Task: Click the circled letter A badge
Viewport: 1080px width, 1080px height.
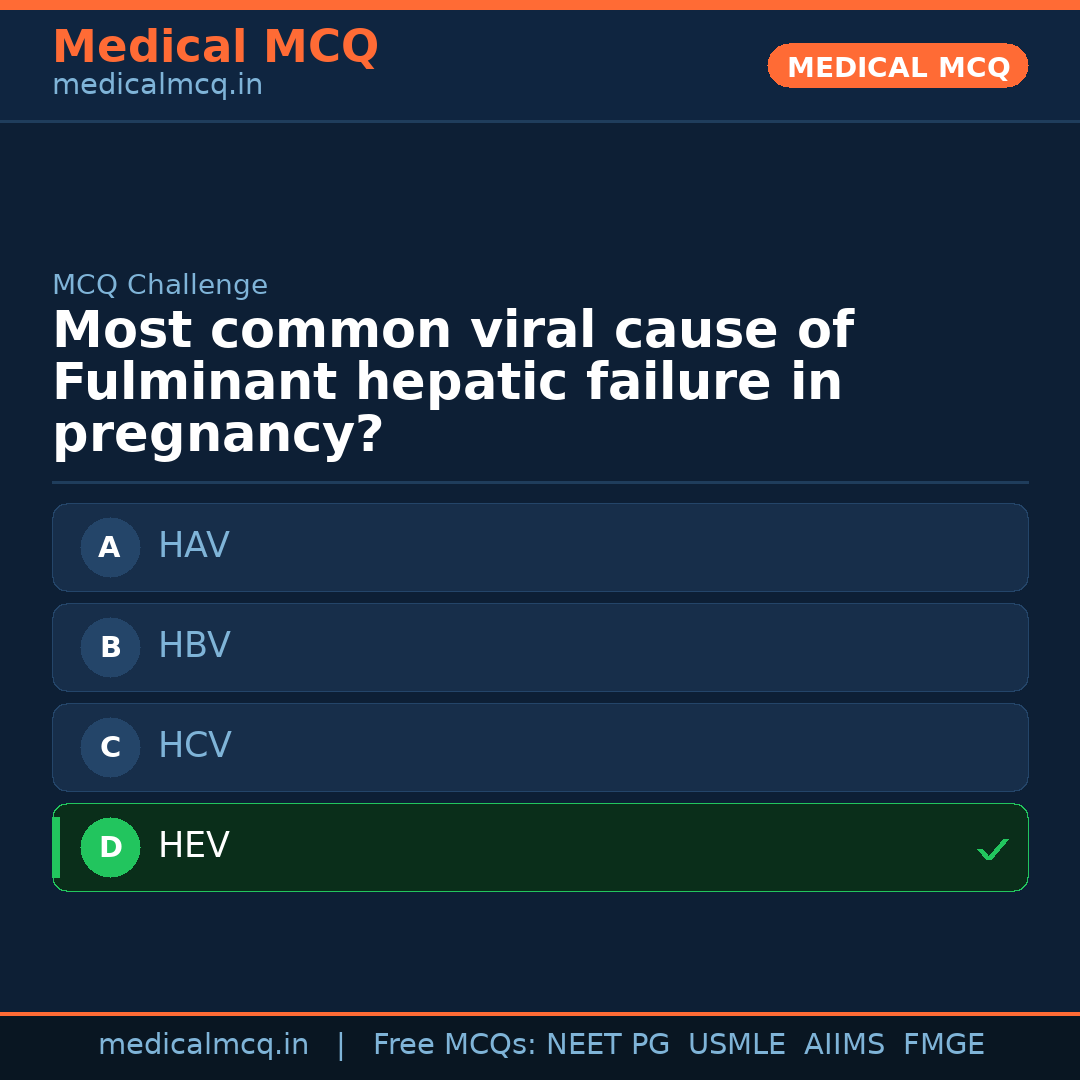Action: coord(110,547)
